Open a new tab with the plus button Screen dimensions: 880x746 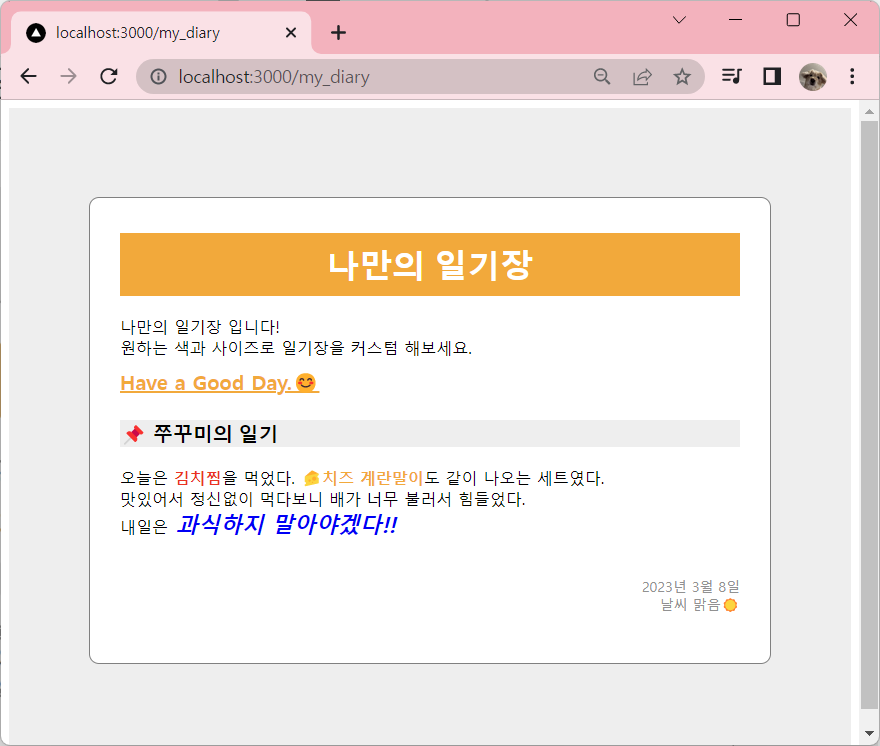click(338, 32)
